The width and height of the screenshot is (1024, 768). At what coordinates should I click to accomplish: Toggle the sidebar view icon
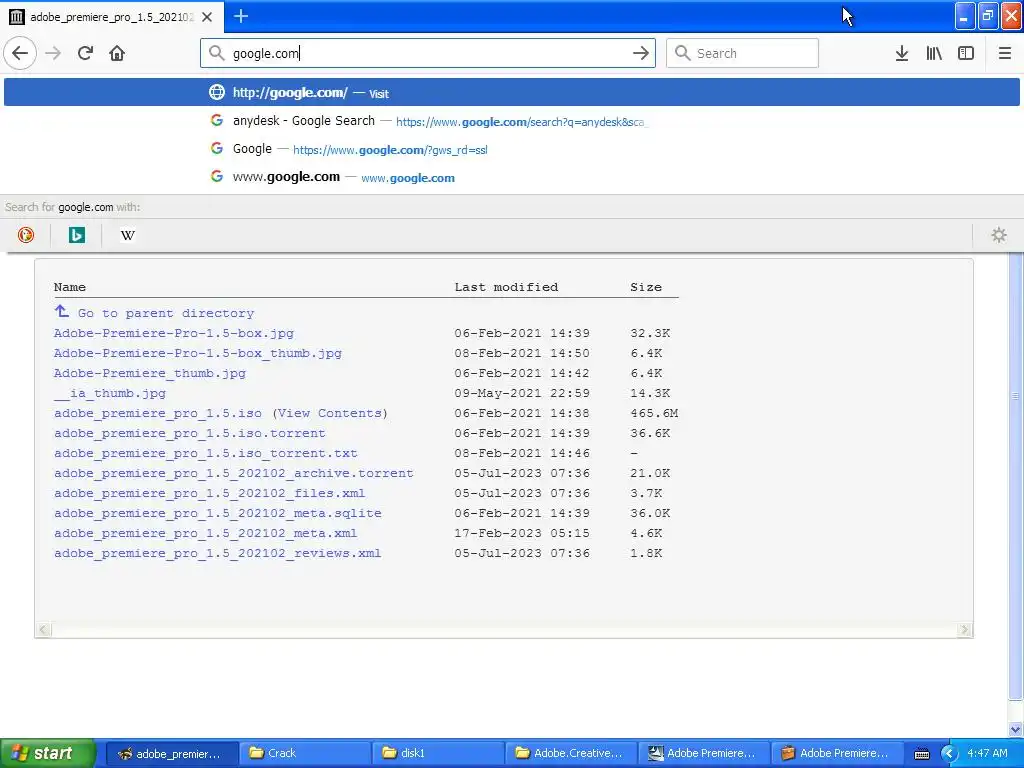click(x=966, y=53)
